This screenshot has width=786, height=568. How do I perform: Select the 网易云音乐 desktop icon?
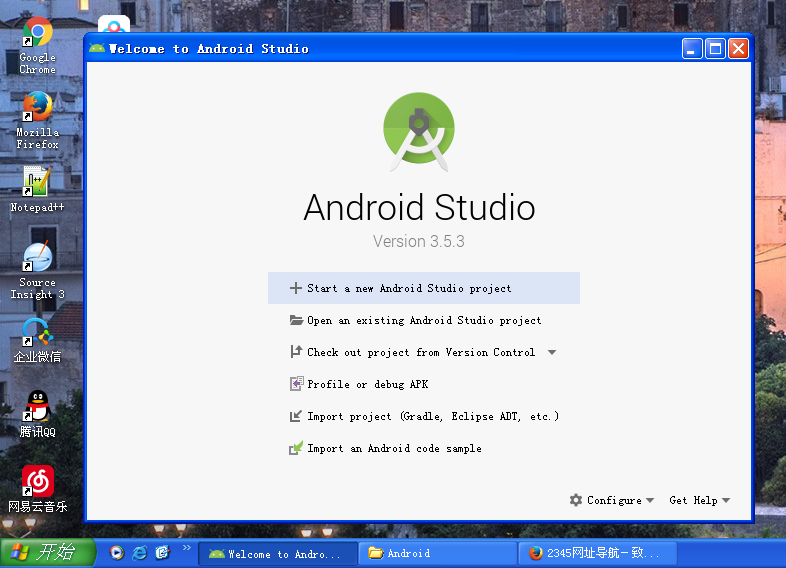point(37,489)
